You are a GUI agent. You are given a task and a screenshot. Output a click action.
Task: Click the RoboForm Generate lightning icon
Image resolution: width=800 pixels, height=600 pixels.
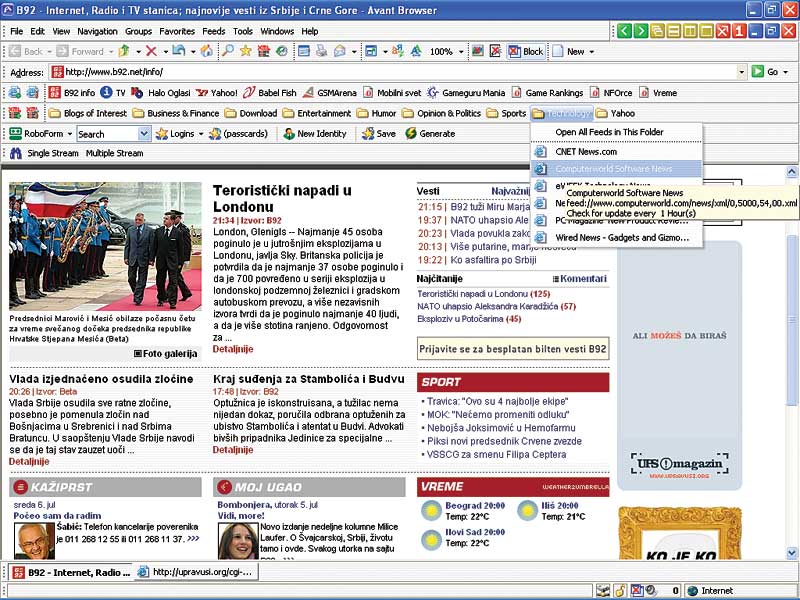pyautogui.click(x=411, y=134)
